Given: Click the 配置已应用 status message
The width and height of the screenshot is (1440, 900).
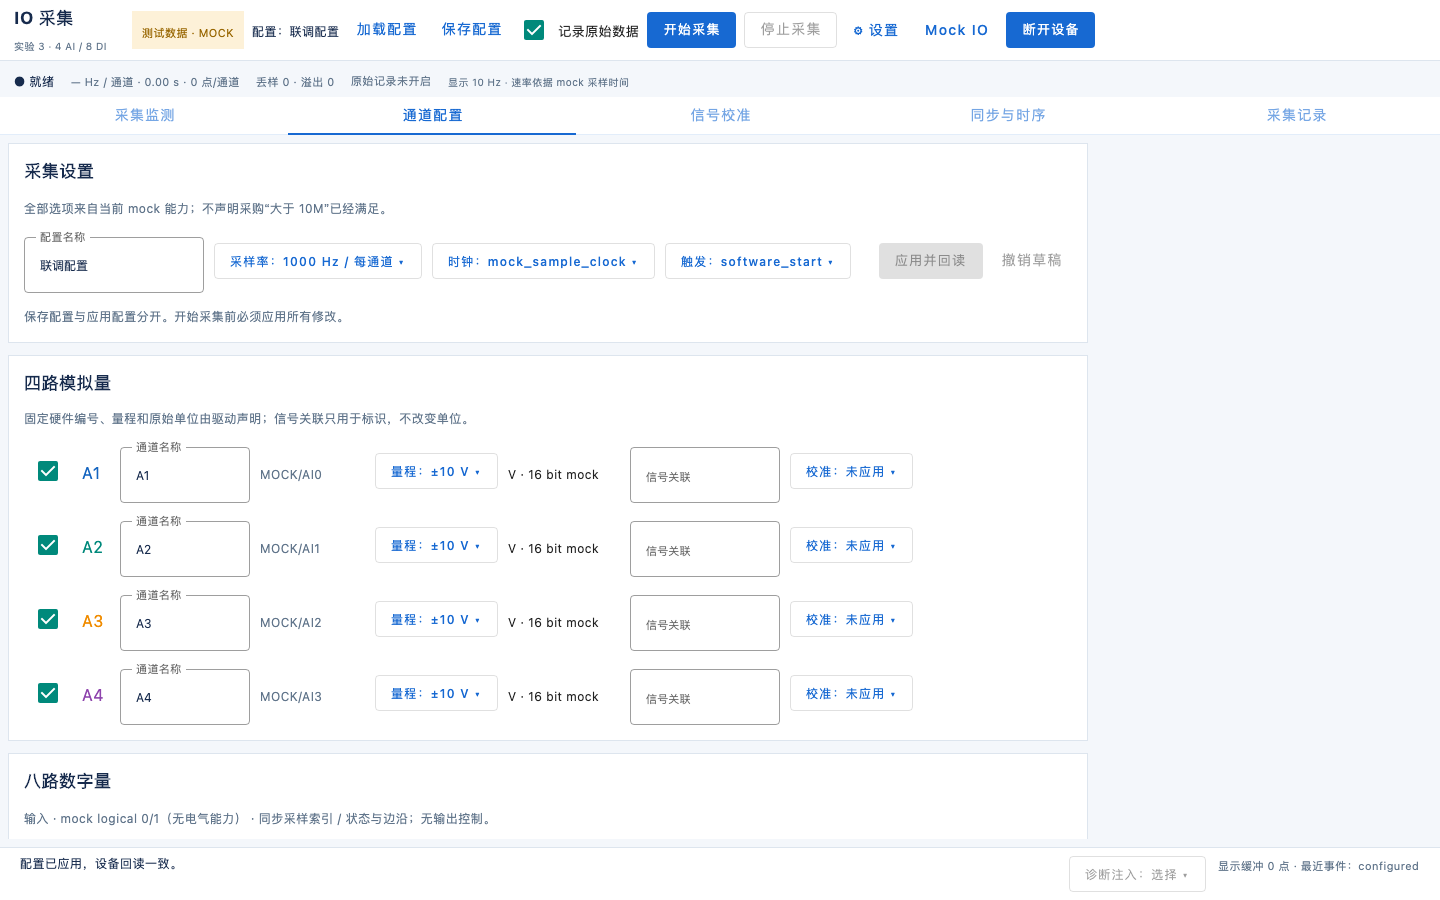Looking at the screenshot, I should (x=101, y=864).
